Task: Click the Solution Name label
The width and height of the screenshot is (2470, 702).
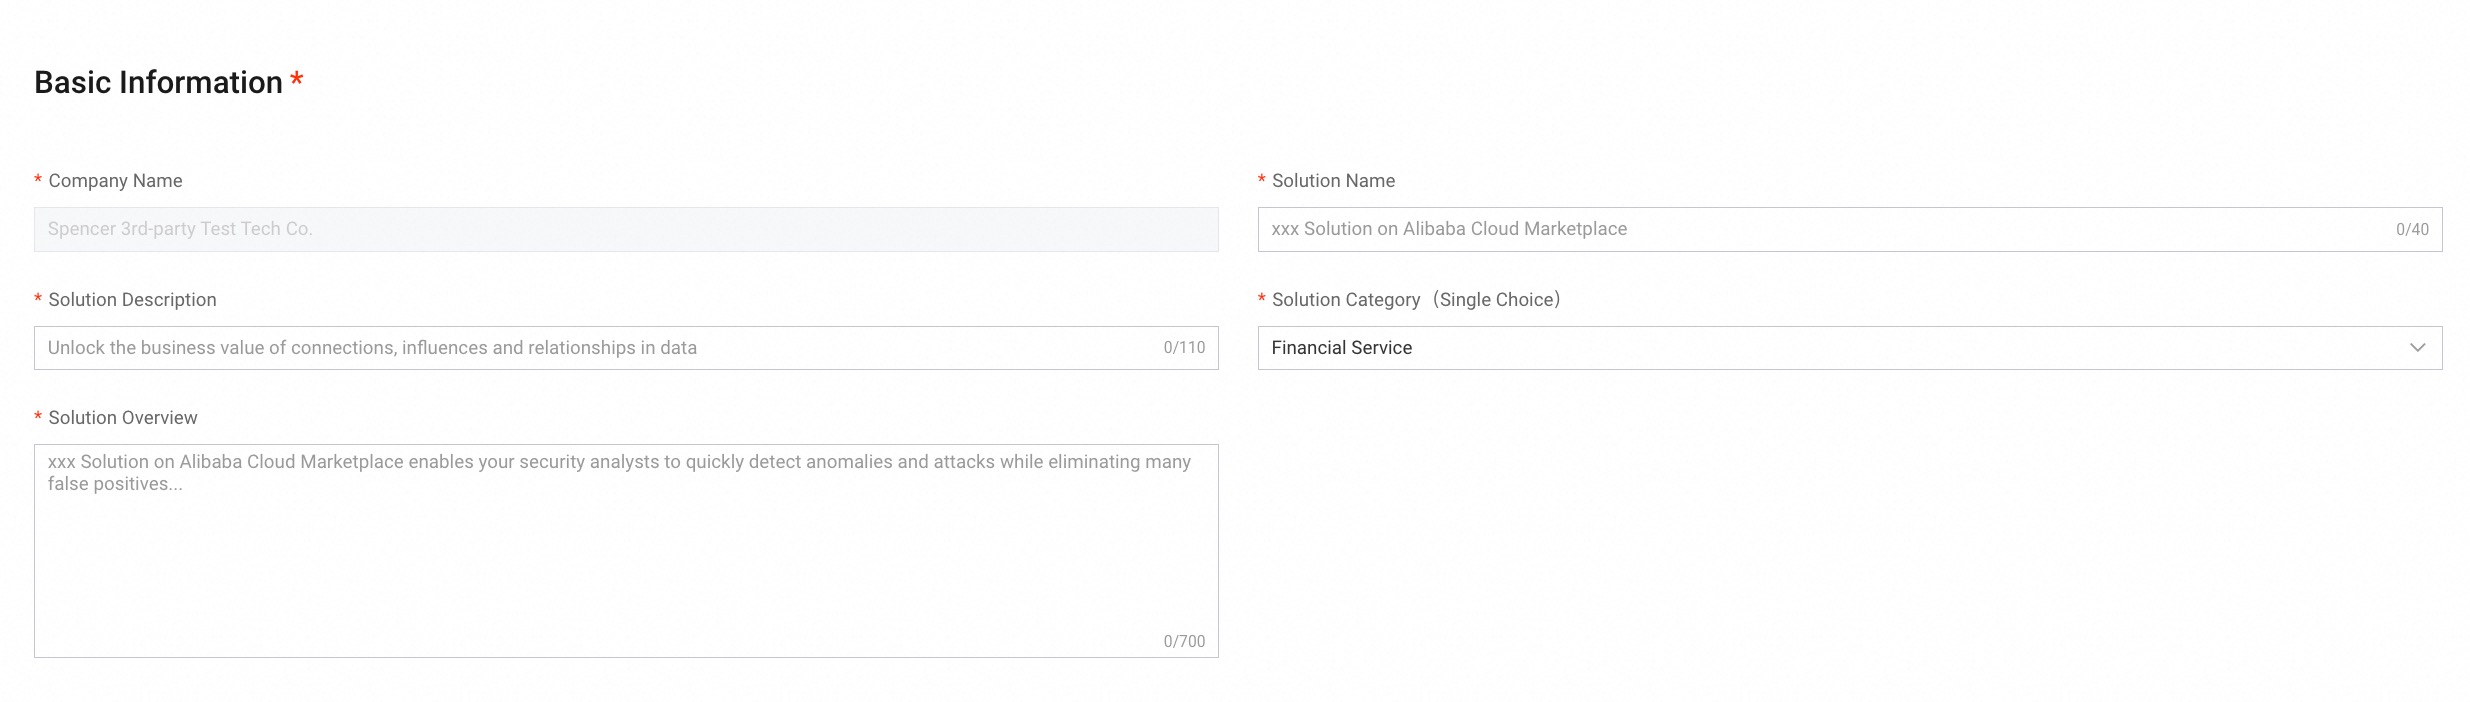Action: tap(1333, 181)
